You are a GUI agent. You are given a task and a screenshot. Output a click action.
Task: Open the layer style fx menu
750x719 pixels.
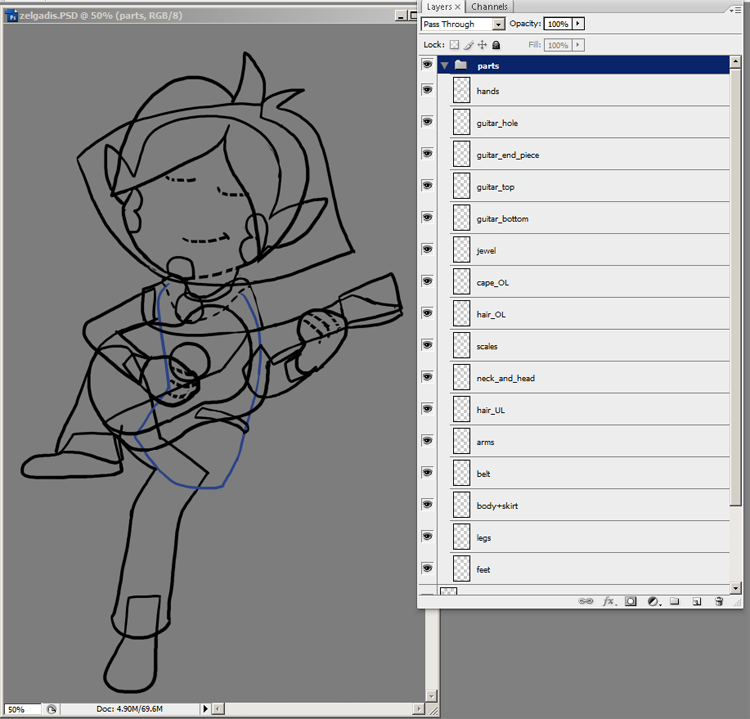point(609,601)
